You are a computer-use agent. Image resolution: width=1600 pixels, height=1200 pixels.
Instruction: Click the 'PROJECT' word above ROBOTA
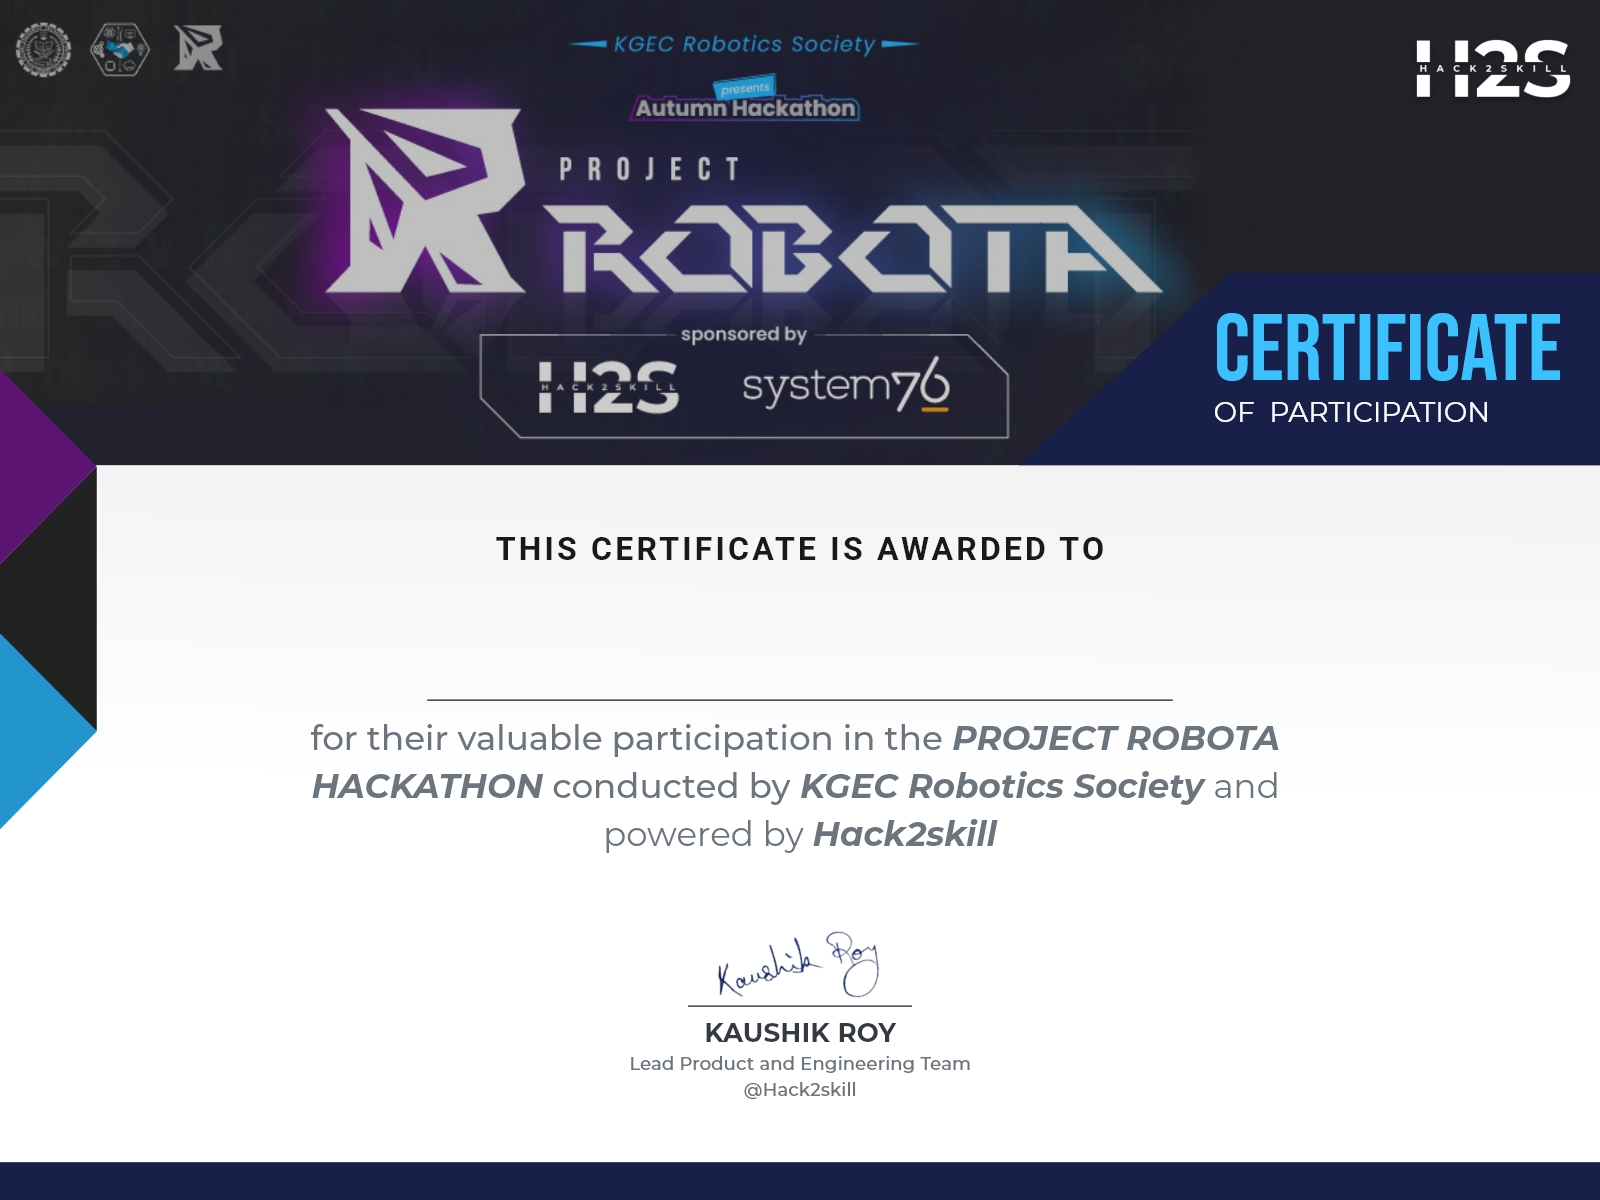pyautogui.click(x=649, y=169)
